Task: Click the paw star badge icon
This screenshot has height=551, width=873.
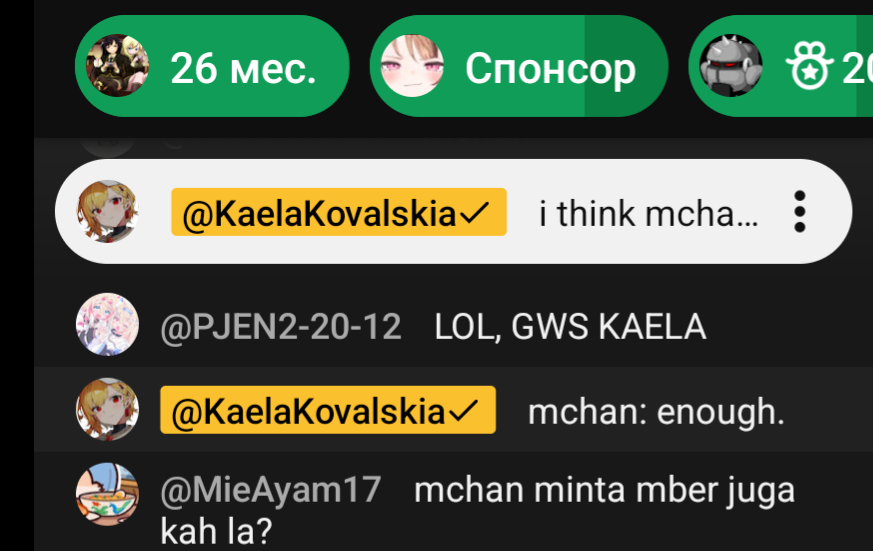Action: coord(809,66)
